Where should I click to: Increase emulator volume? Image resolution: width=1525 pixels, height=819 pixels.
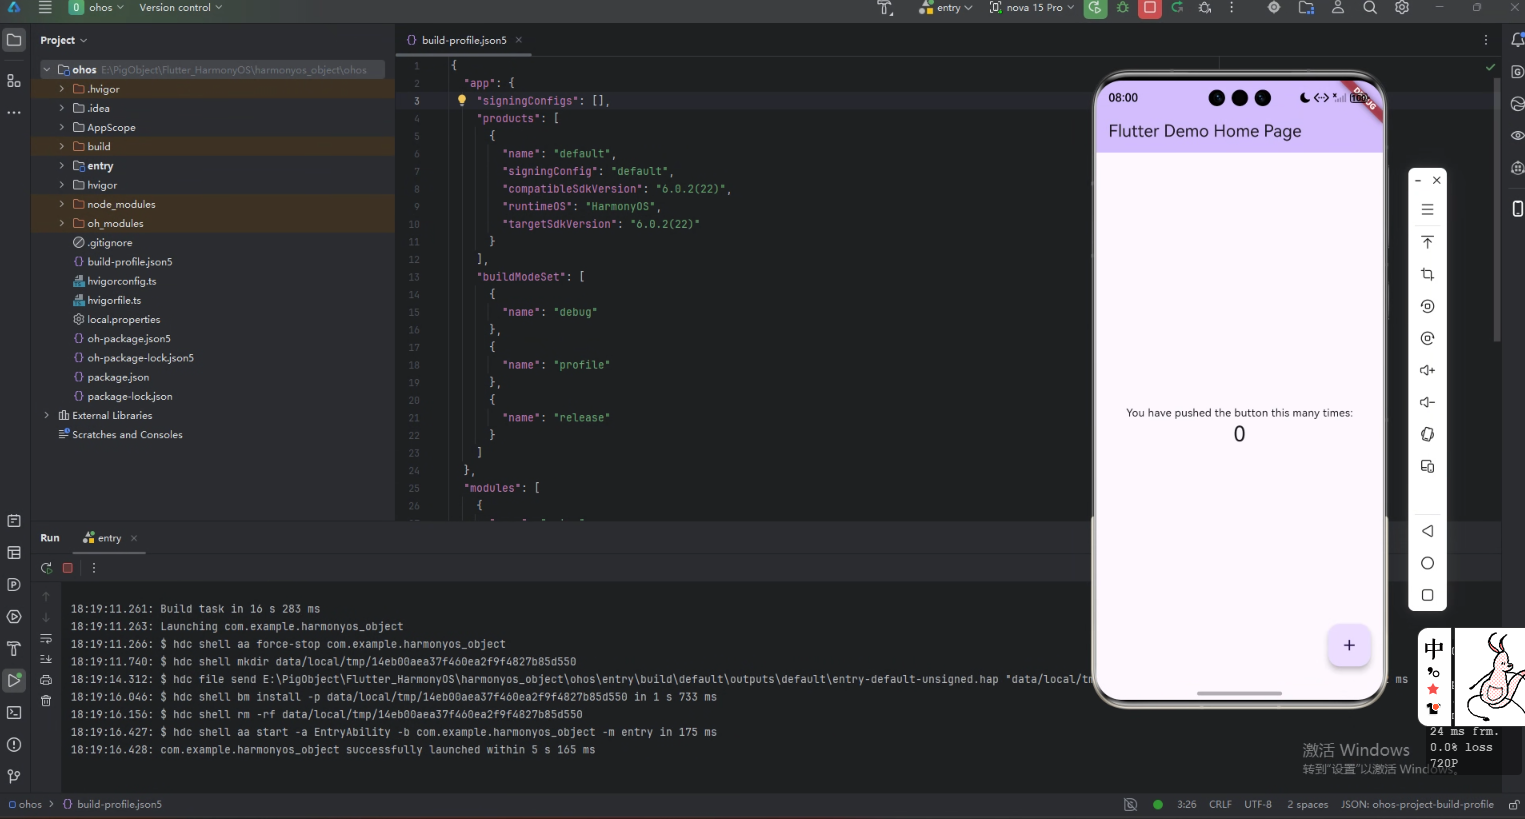(1427, 370)
